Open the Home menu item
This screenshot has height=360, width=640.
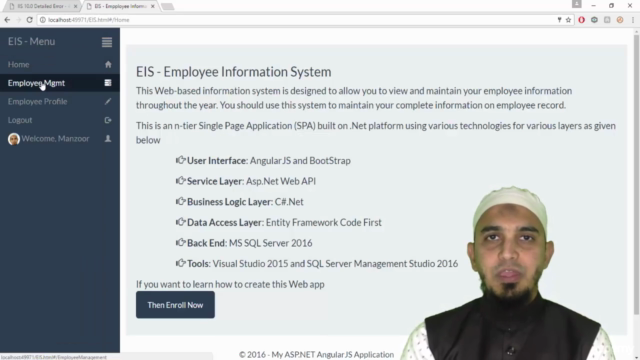(x=60, y=64)
